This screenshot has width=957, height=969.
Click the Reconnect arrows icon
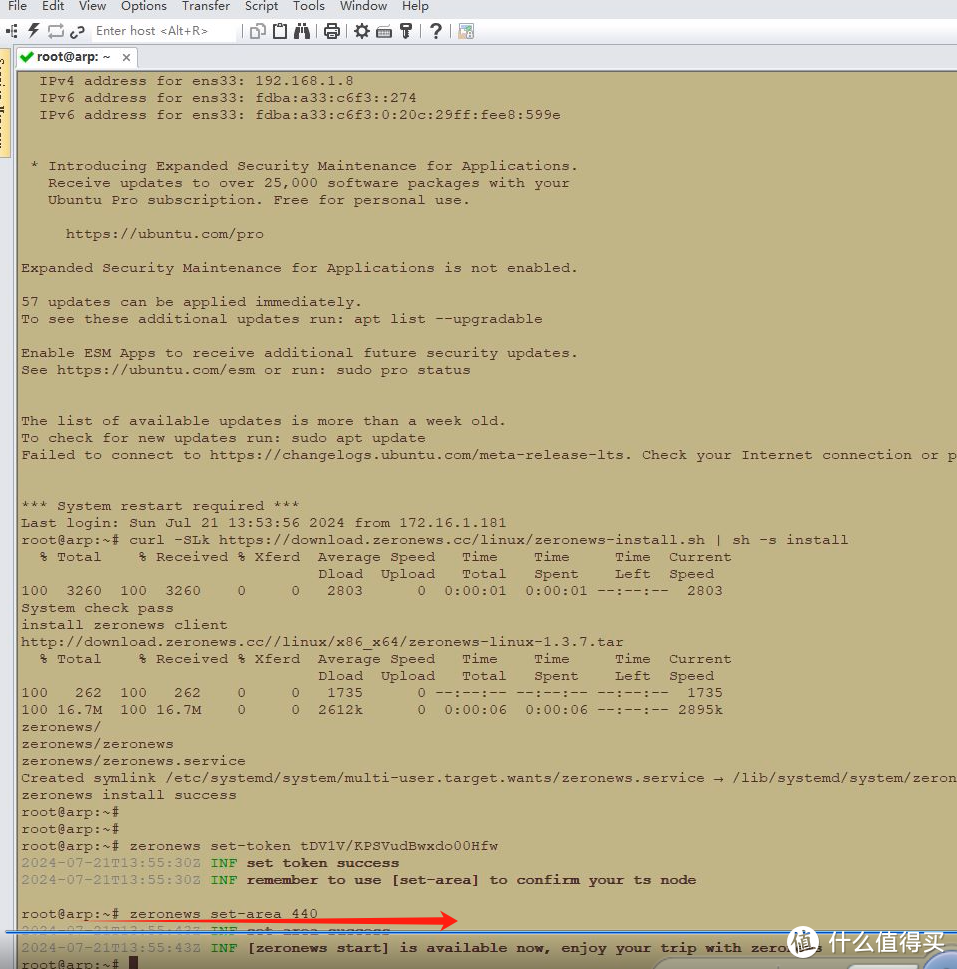[x=56, y=31]
